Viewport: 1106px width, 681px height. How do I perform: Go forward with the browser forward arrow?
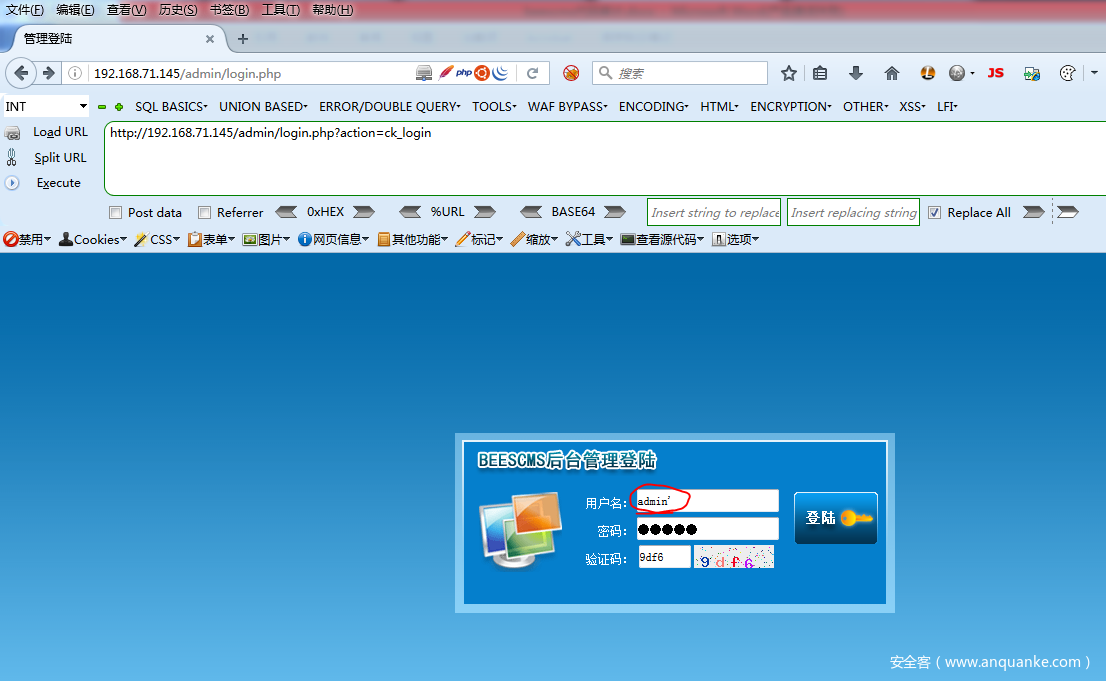click(x=49, y=73)
